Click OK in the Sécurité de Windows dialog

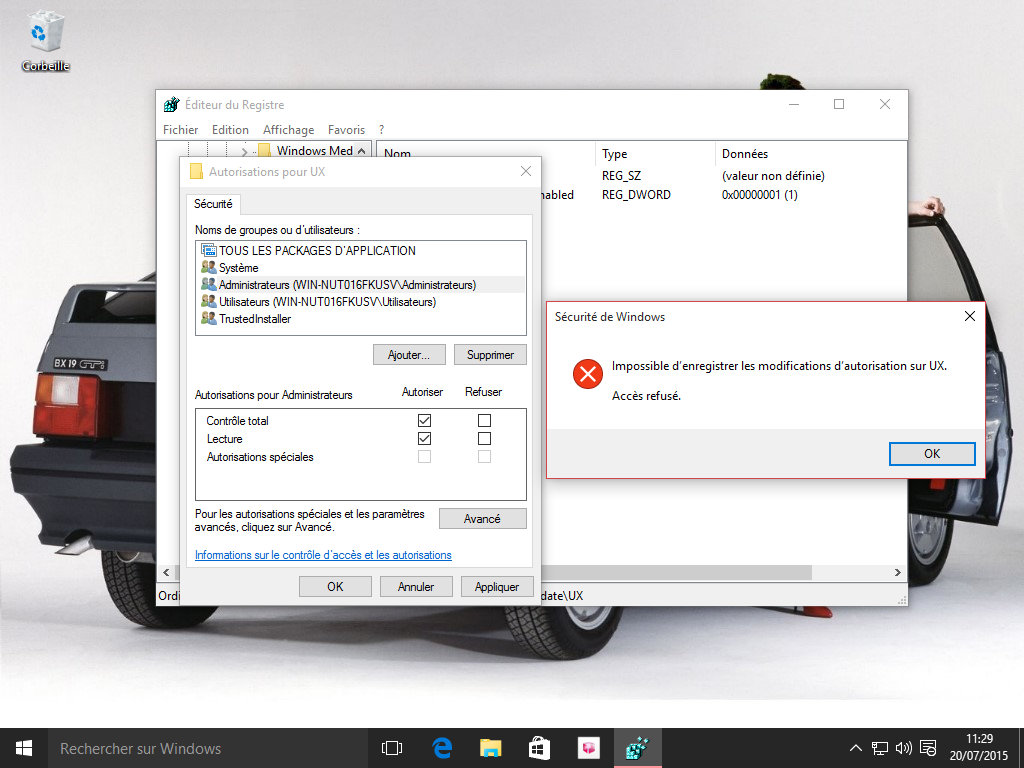pyautogui.click(x=931, y=454)
